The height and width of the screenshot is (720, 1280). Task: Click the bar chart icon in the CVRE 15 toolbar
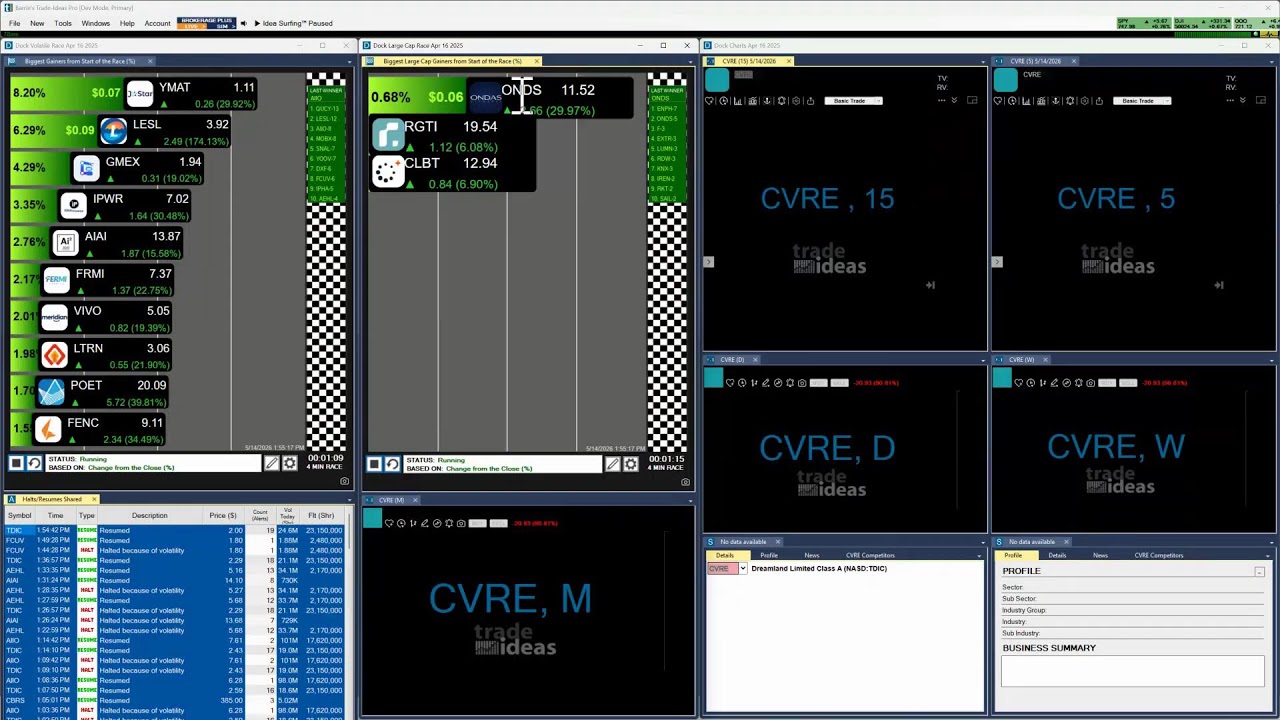click(738, 101)
